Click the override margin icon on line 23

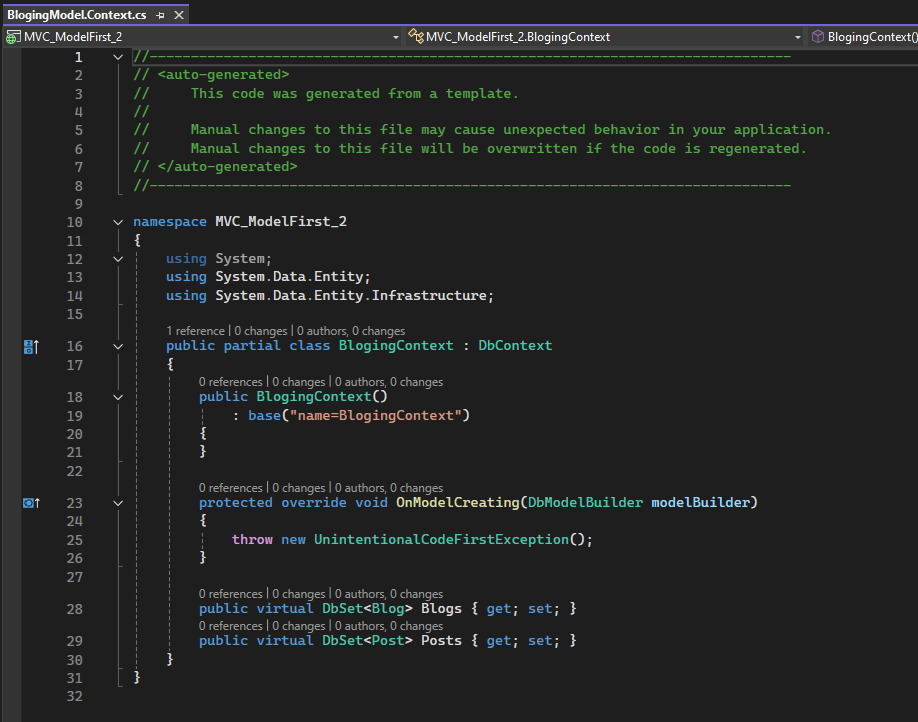(31, 503)
